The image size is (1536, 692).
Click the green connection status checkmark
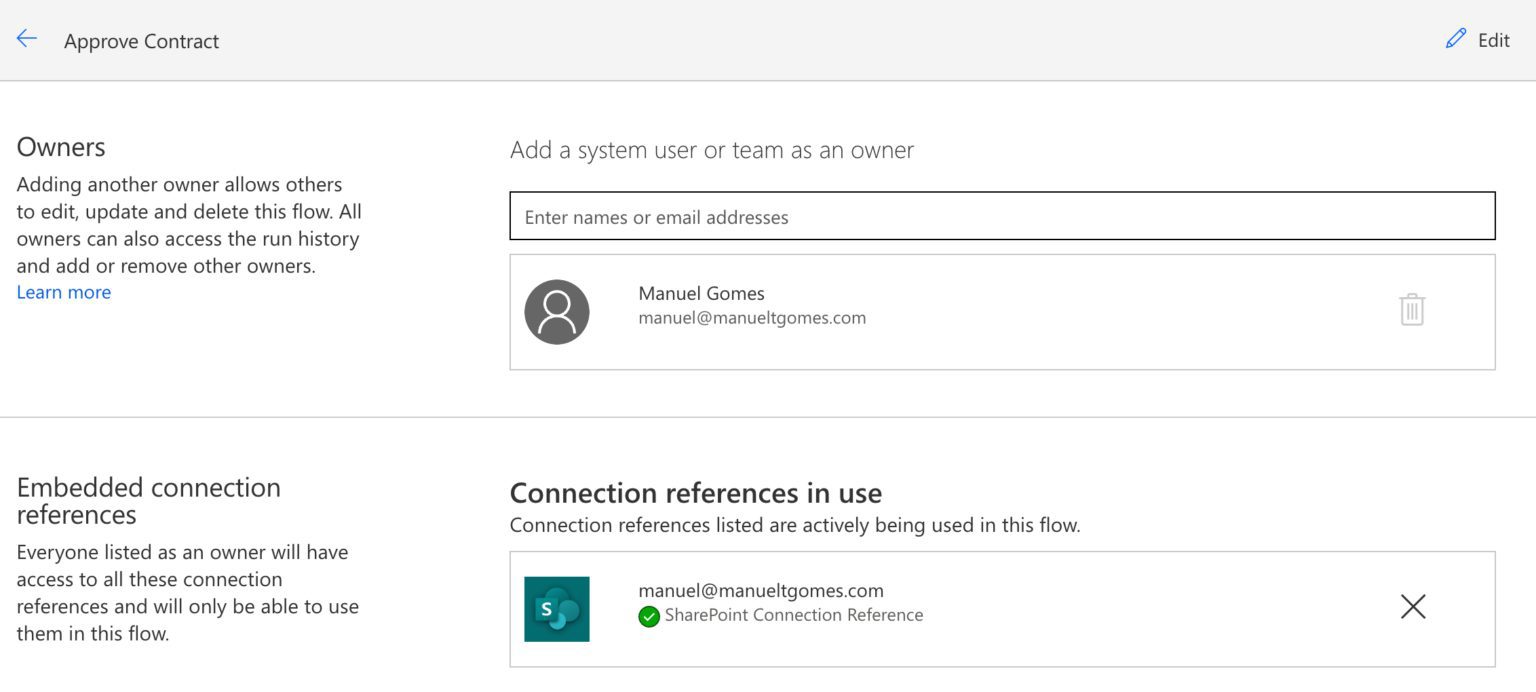pyautogui.click(x=648, y=616)
